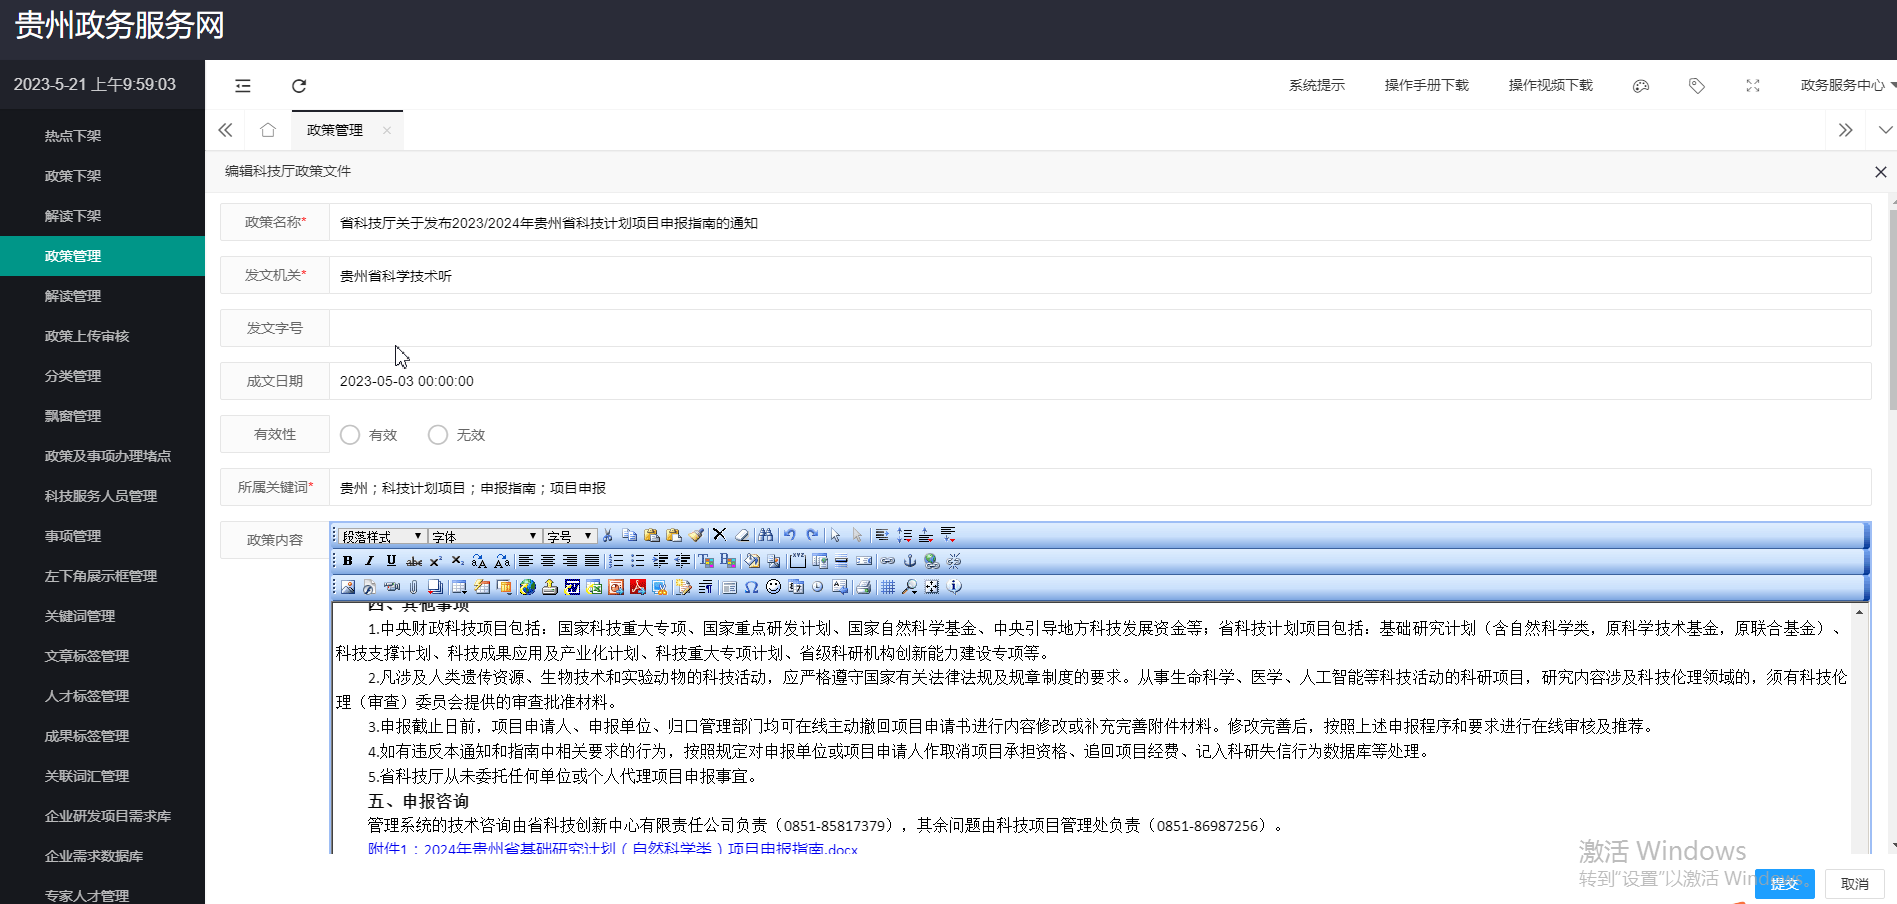
Task: Apply italic formatting to text
Action: coord(369,561)
